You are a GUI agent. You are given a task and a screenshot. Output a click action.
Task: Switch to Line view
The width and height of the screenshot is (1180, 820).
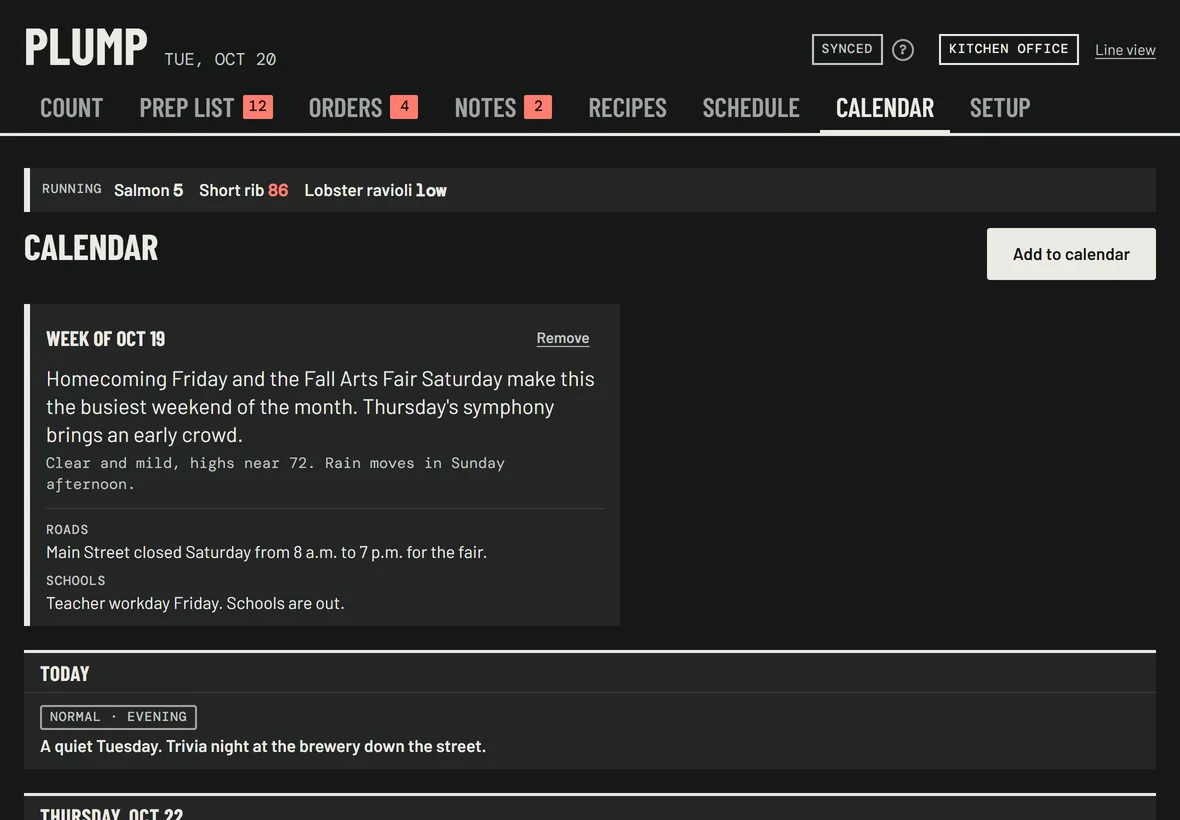click(x=1125, y=50)
